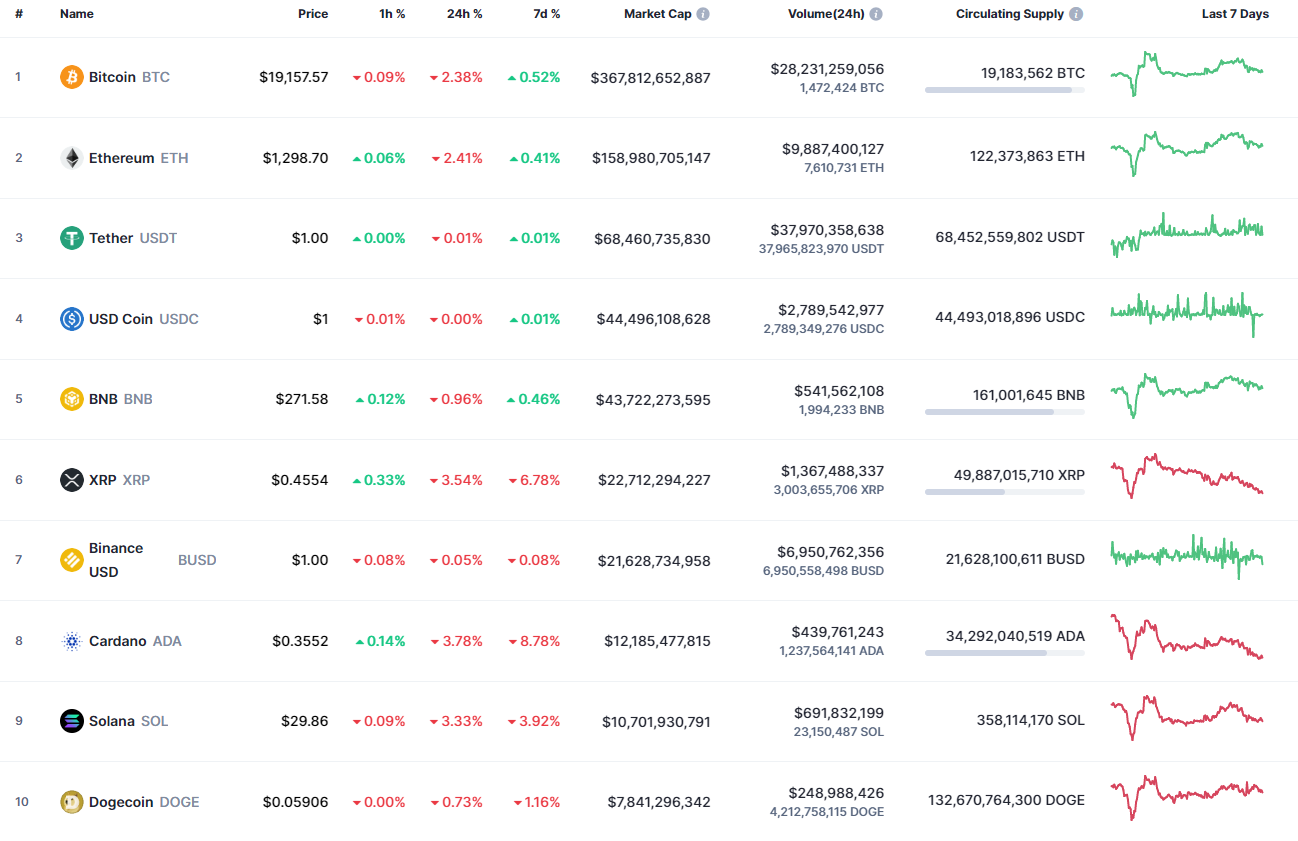Click the Ethereum 7-day sparkline chart
1298x841 pixels.
point(1186,156)
